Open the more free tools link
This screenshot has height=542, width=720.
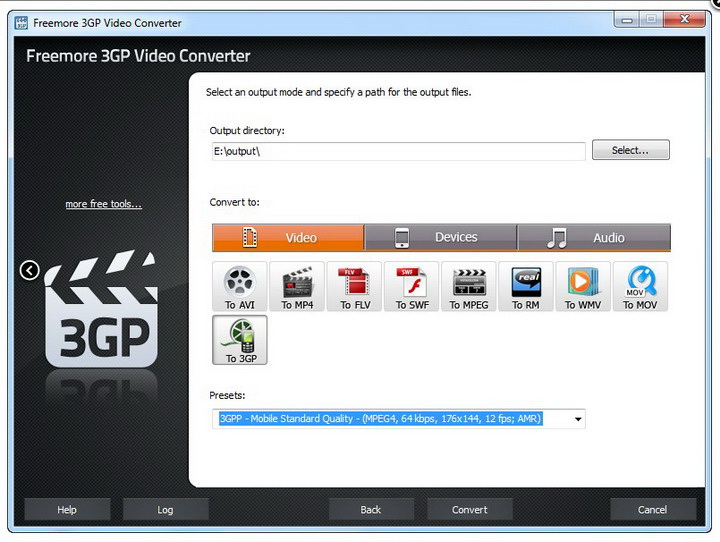coord(103,204)
